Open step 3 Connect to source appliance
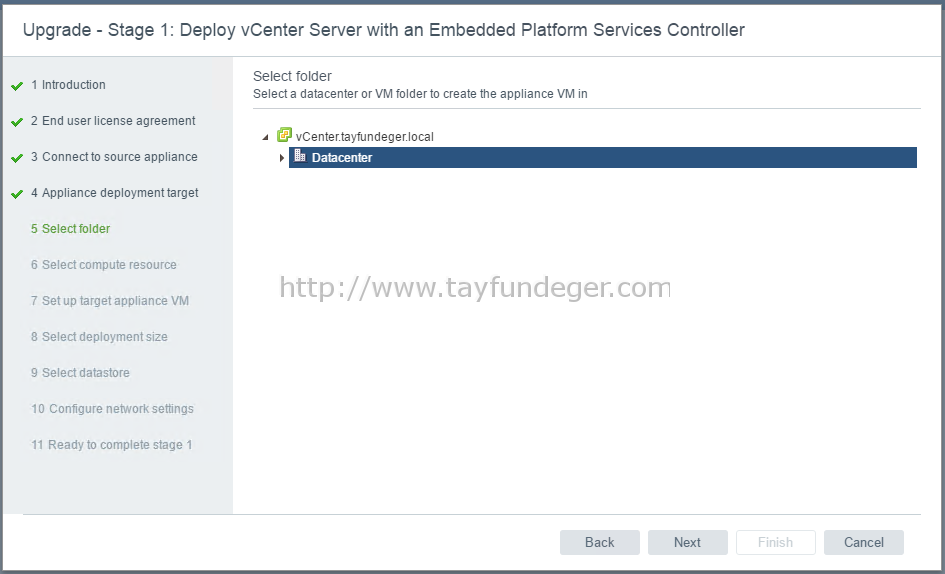The width and height of the screenshot is (945, 574). click(115, 157)
